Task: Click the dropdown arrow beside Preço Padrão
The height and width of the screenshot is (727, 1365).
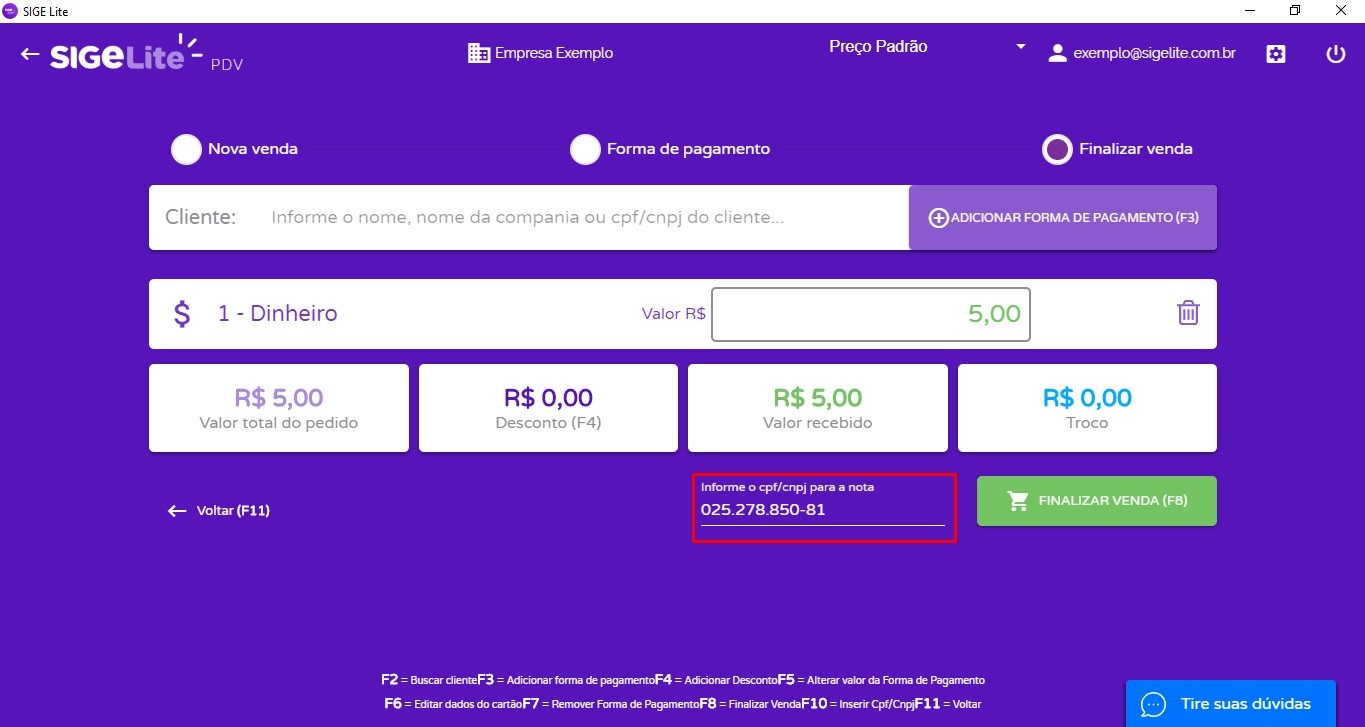Action: 1020,46
